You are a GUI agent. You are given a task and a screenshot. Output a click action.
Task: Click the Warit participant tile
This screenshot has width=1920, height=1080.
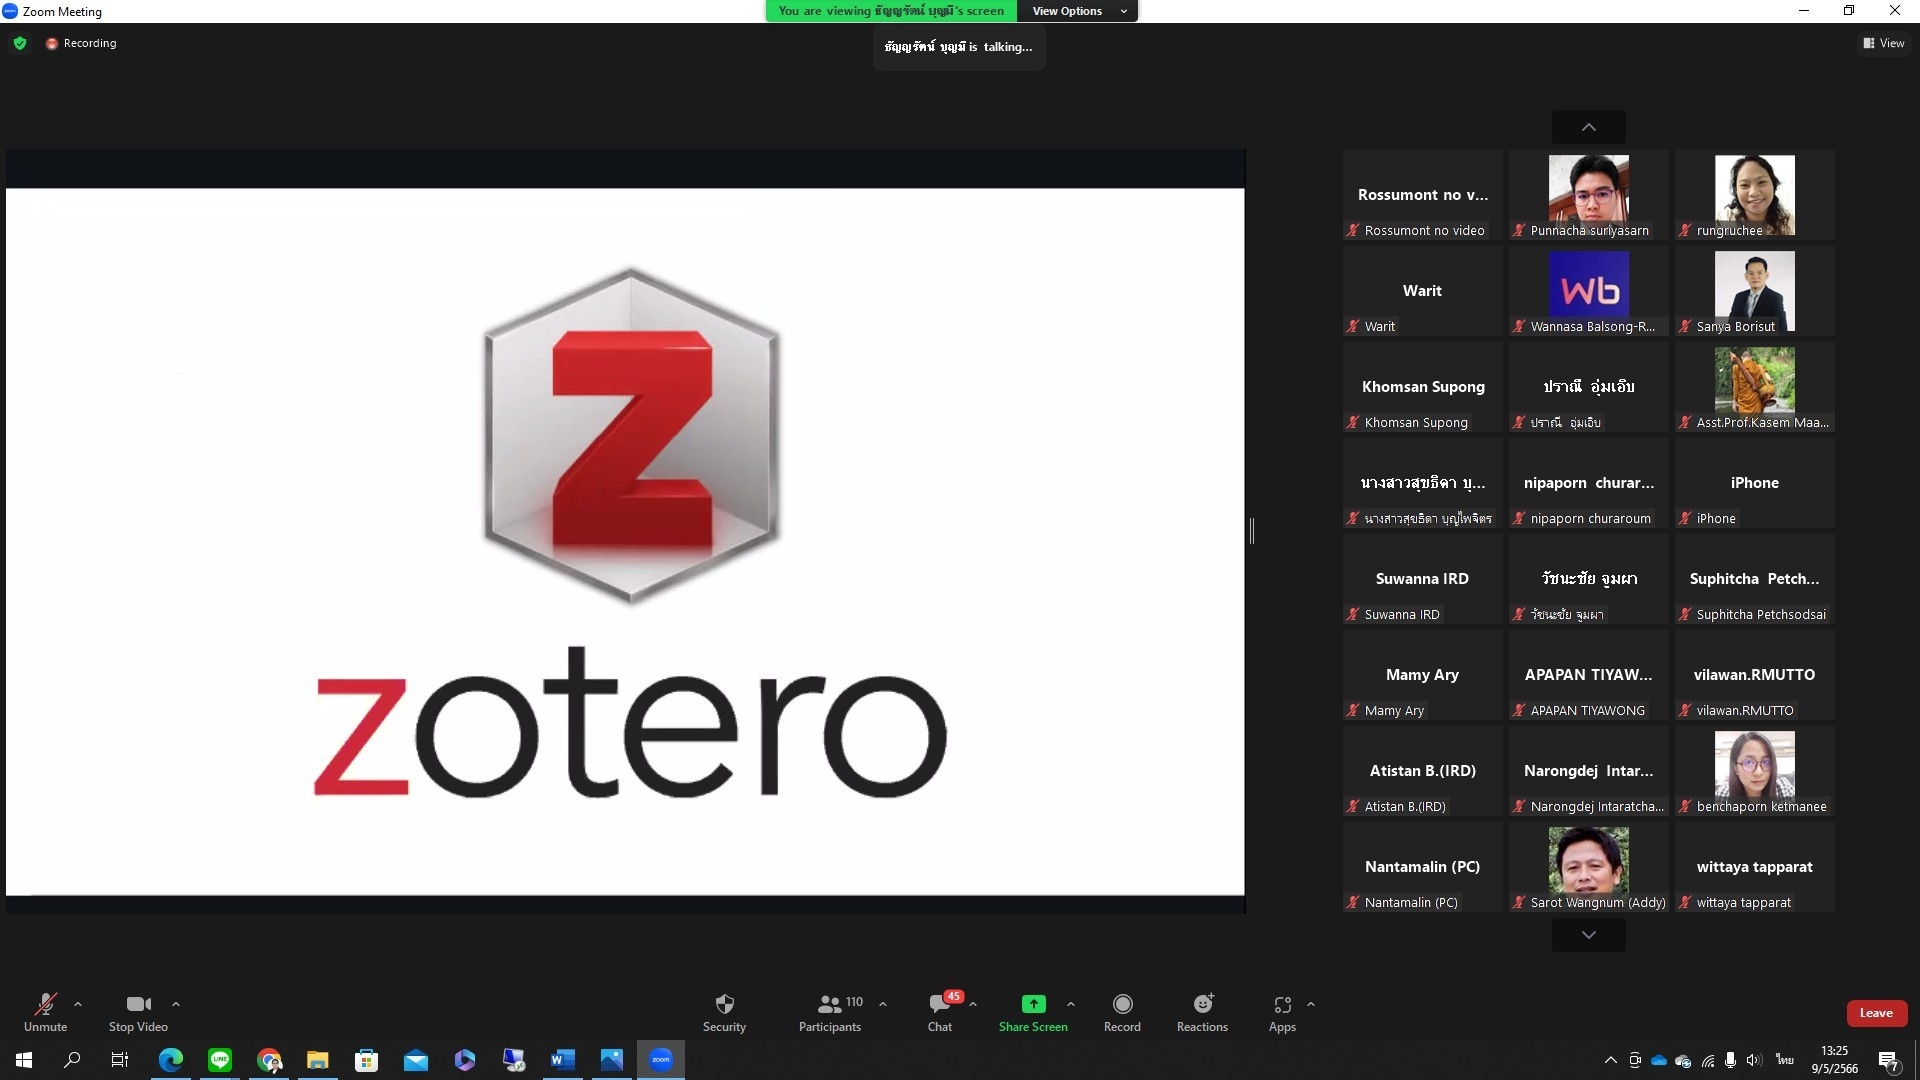(1422, 291)
